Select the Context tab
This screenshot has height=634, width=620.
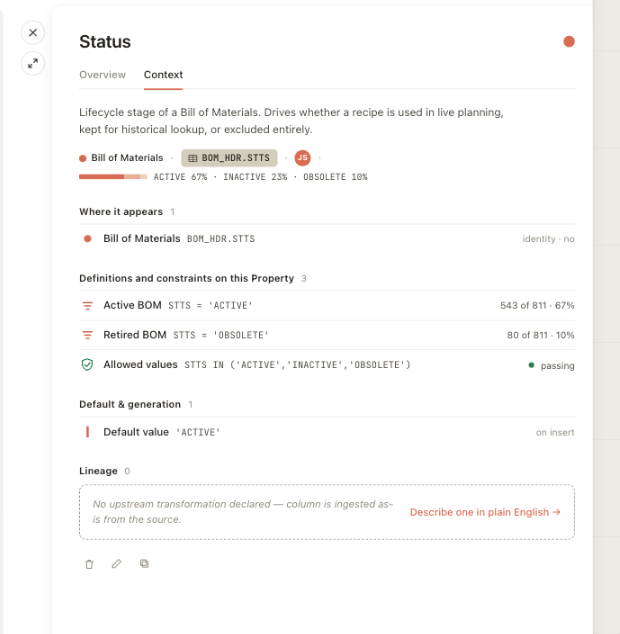163,75
